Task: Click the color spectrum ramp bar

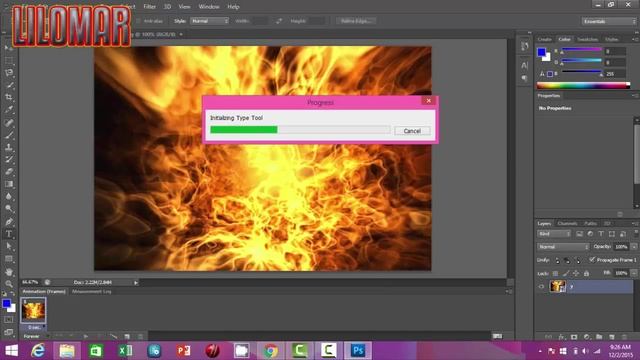Action: pos(583,85)
